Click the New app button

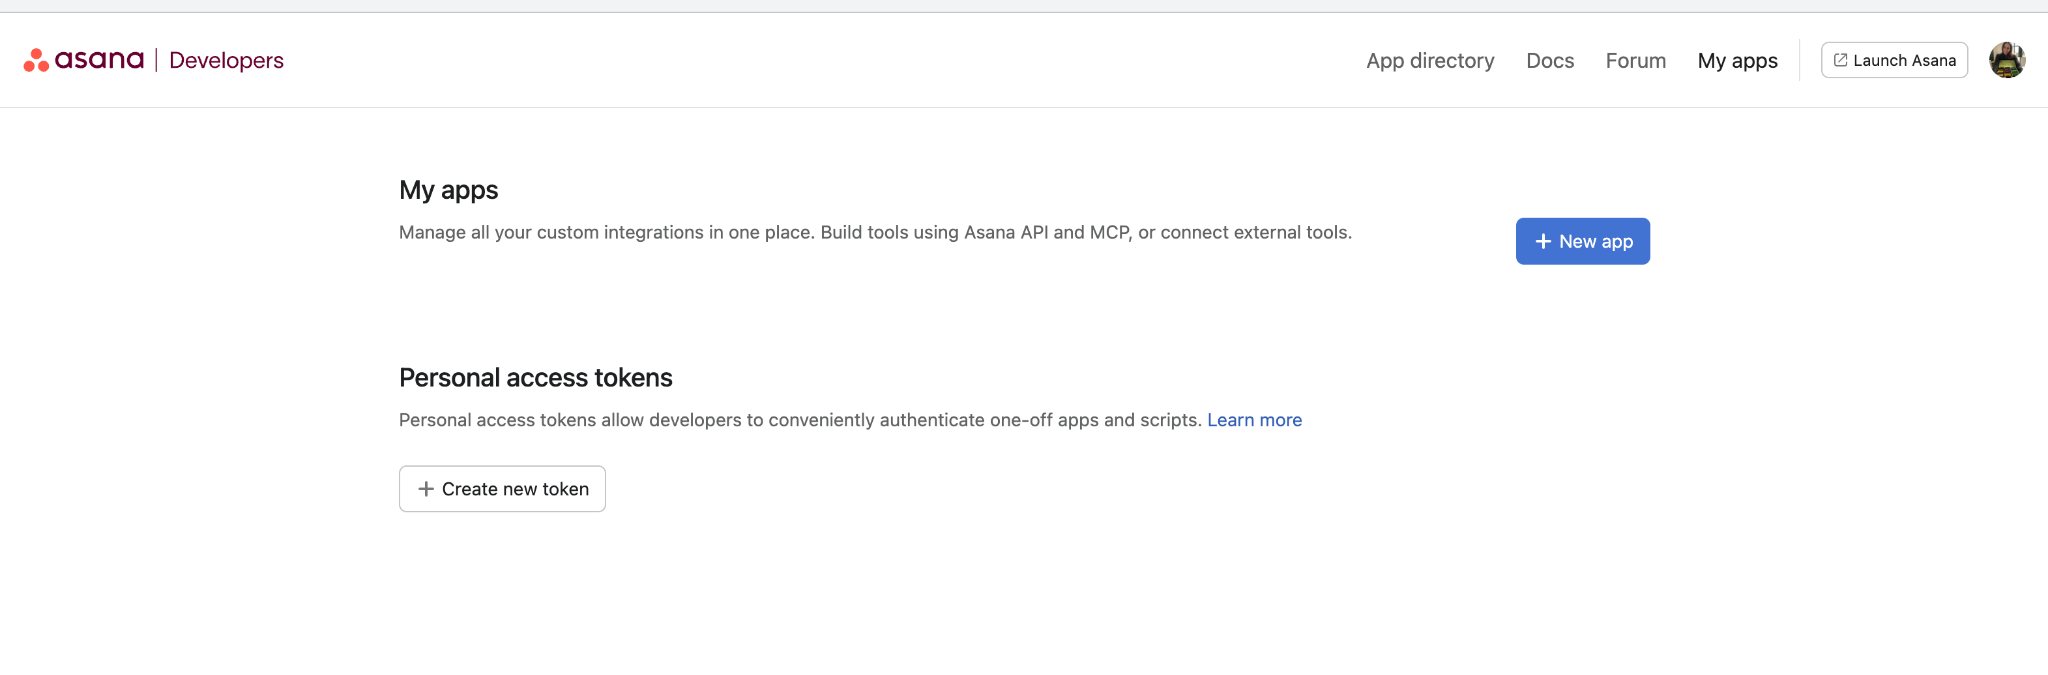click(1582, 241)
